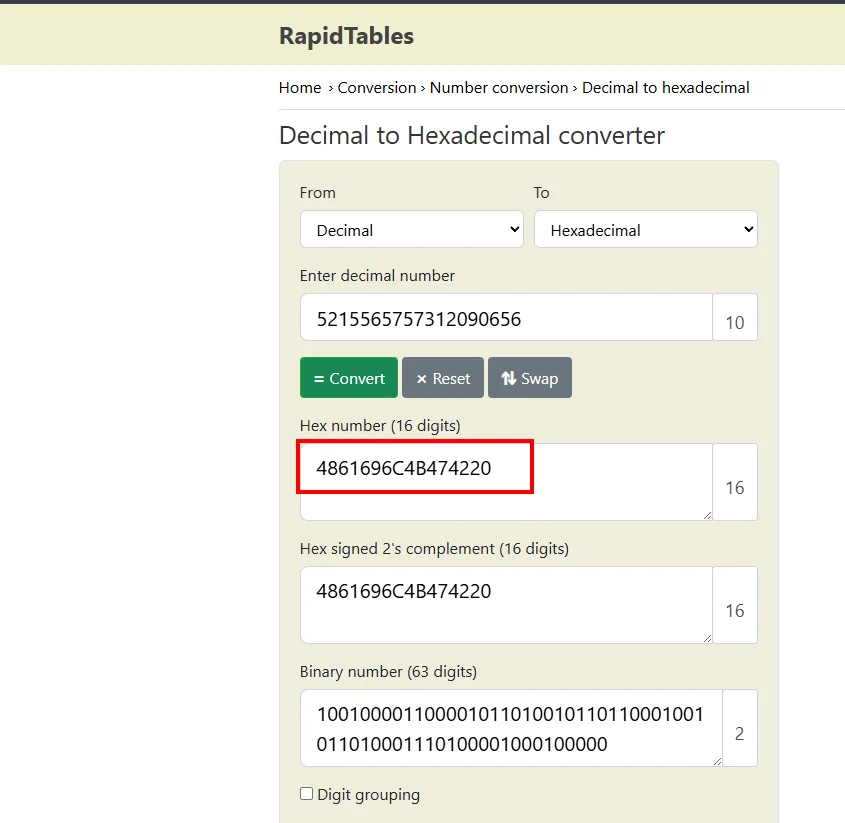Click the green Convert button
Screen dimensions: 845x823
click(x=349, y=378)
